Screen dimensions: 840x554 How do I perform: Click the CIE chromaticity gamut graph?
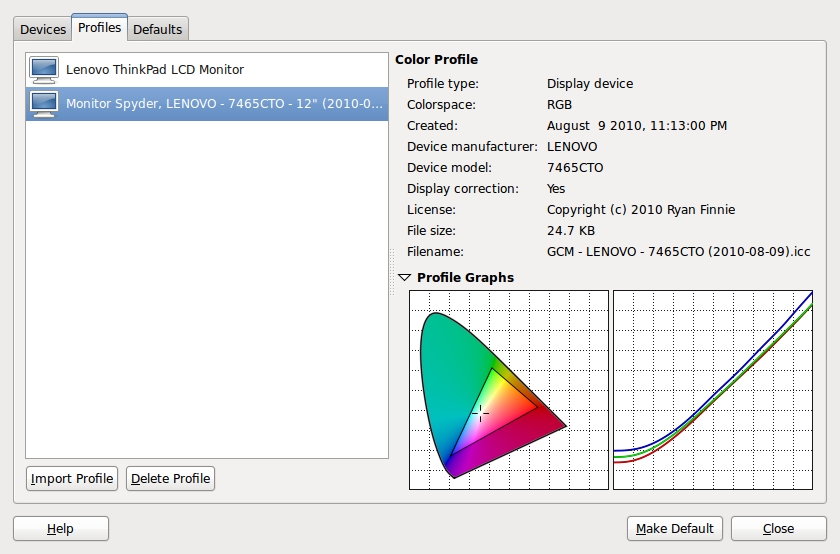pos(509,390)
